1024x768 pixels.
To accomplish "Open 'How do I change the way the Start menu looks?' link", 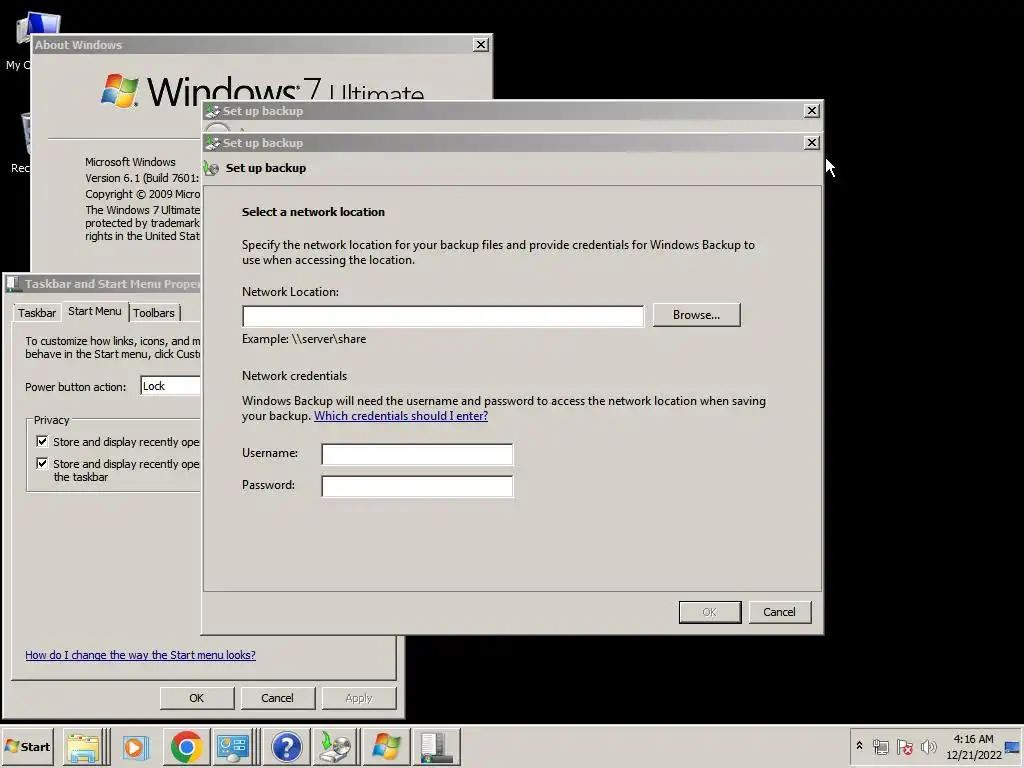I will click(140, 655).
